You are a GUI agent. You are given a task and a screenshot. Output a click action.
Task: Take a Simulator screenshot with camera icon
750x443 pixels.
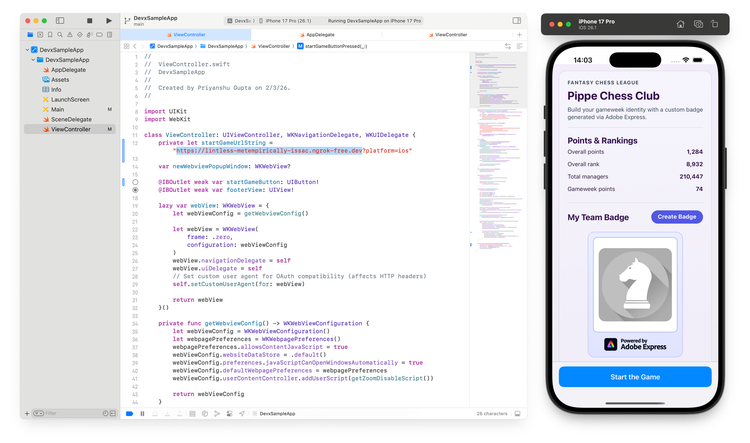698,24
